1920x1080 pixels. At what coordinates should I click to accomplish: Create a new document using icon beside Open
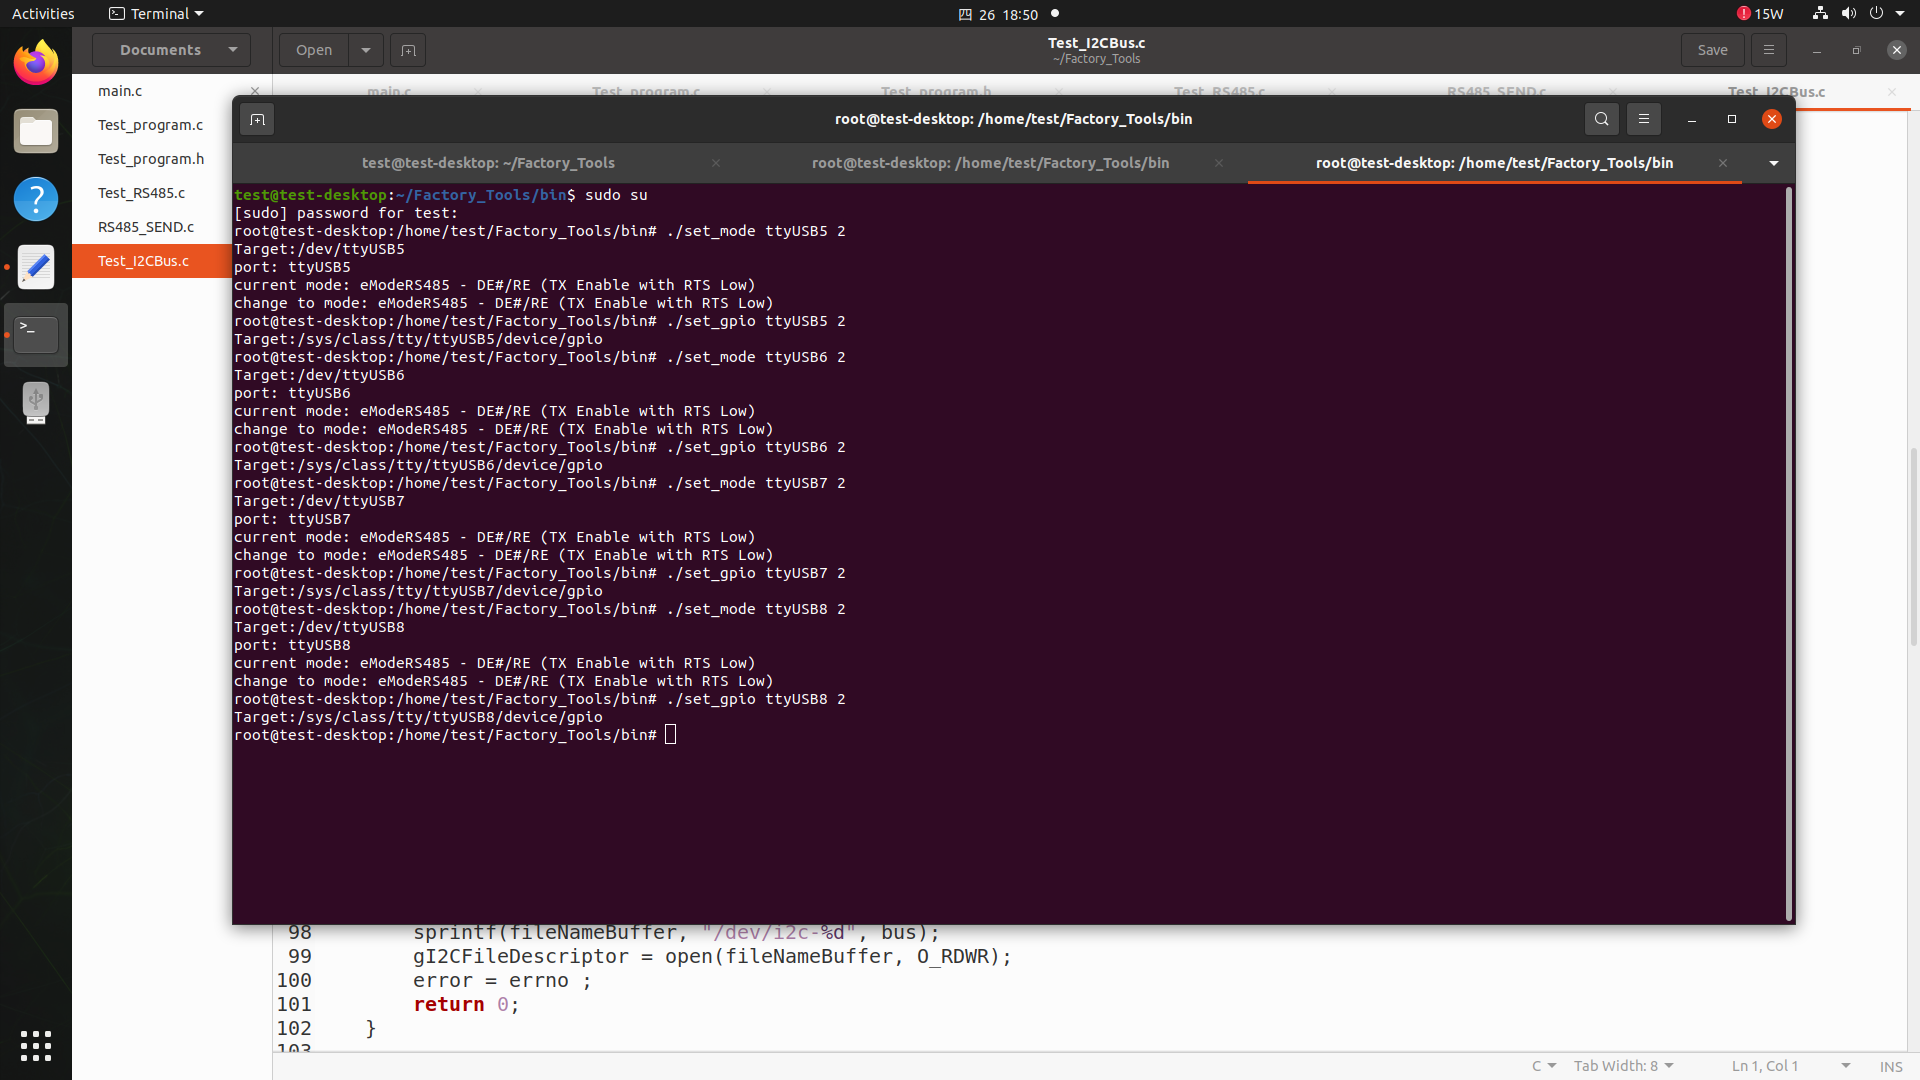click(407, 49)
